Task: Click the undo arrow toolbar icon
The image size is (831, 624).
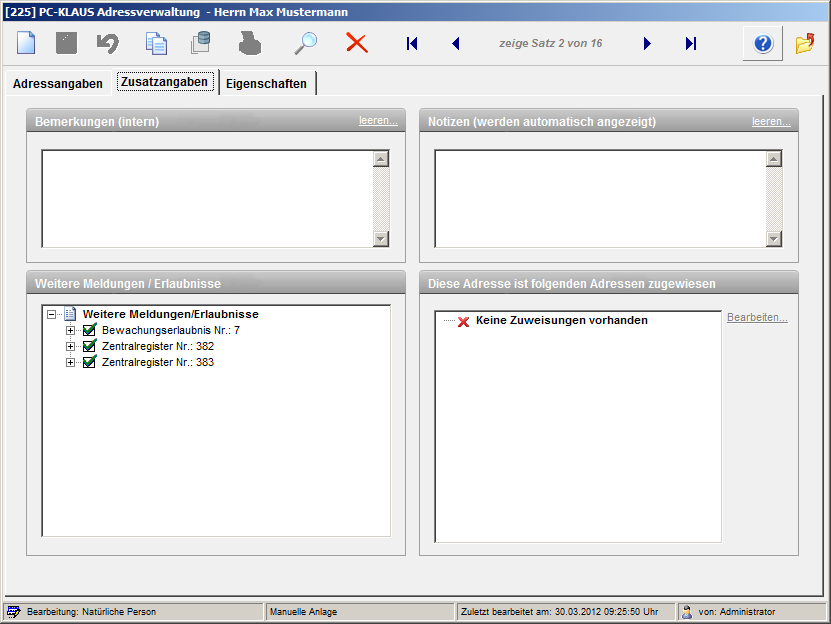Action: 108,44
